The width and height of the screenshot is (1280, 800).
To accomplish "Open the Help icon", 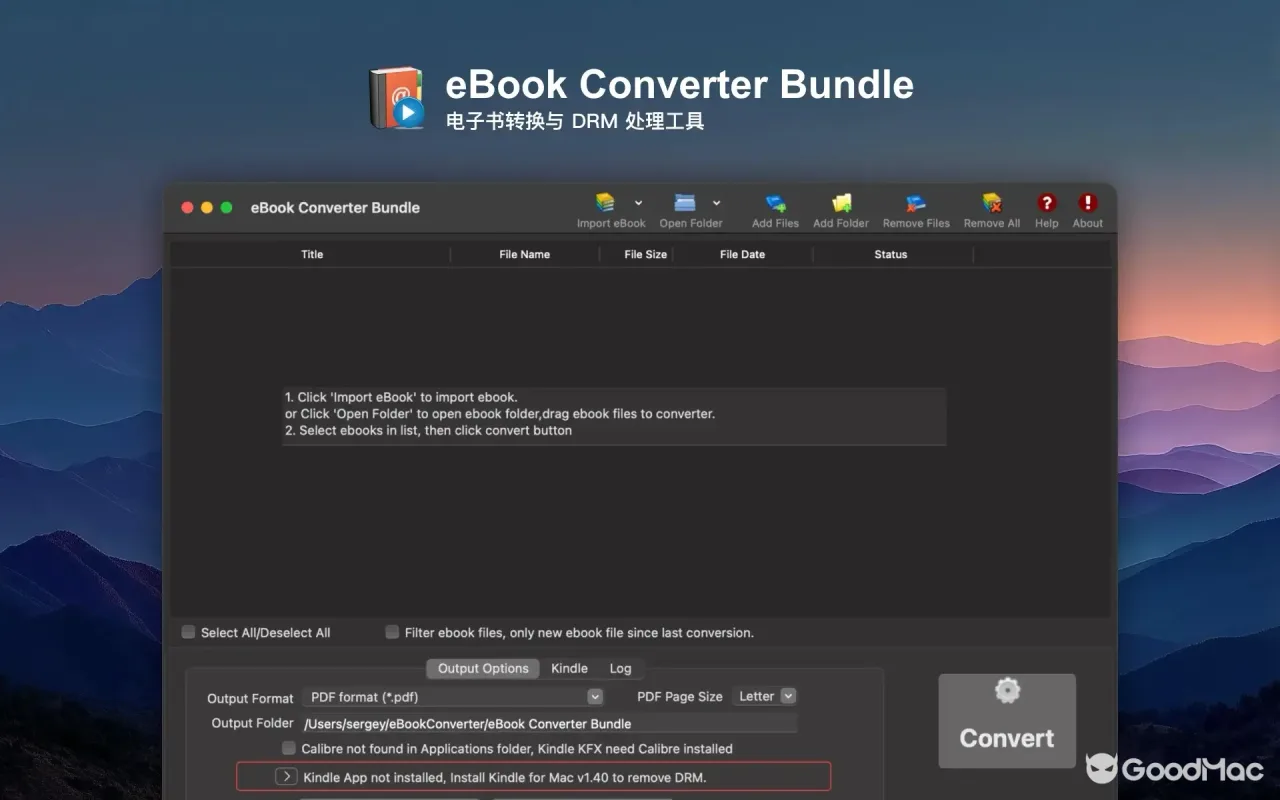I will coord(1046,203).
